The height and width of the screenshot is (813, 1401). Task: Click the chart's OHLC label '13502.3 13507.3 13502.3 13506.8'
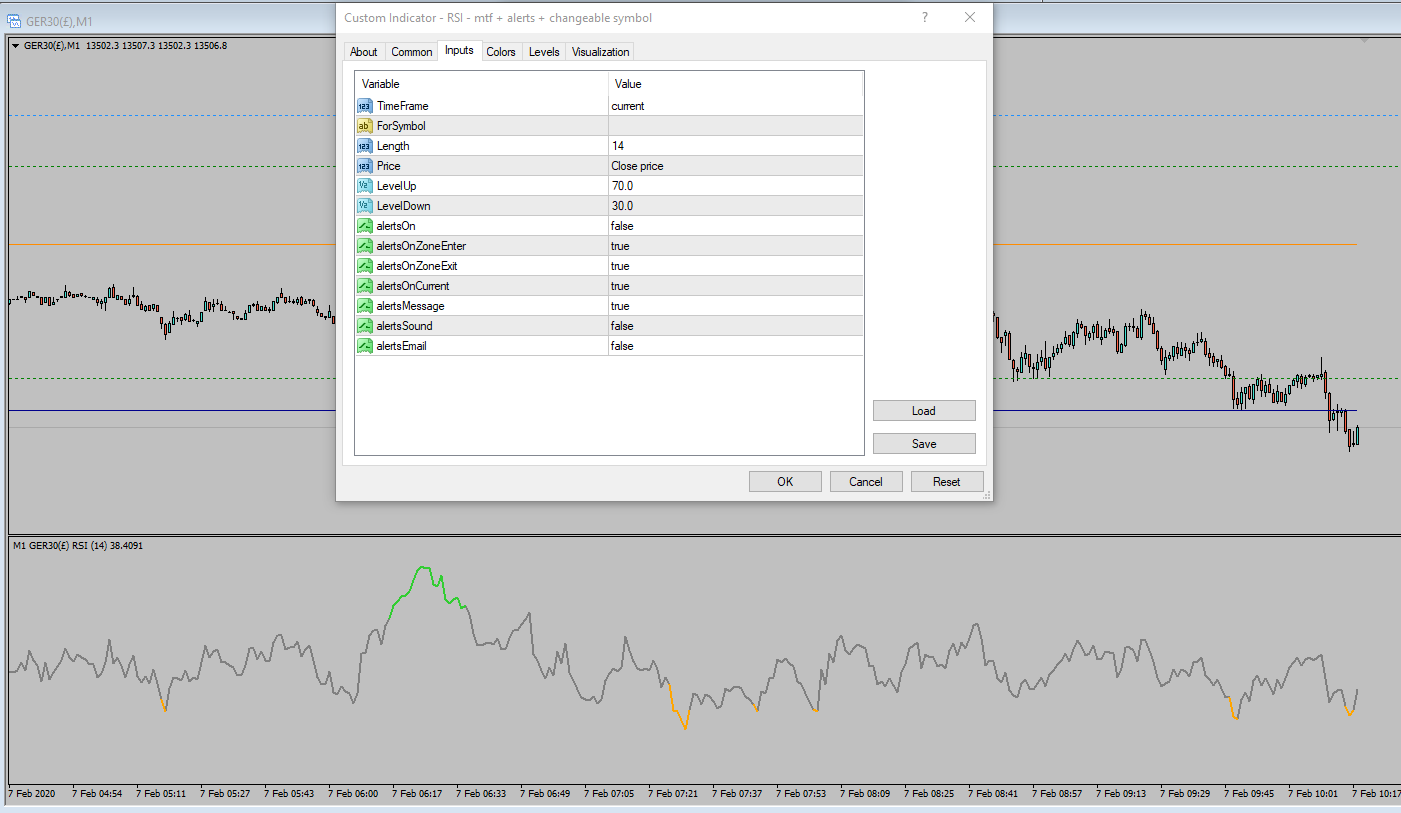157,45
